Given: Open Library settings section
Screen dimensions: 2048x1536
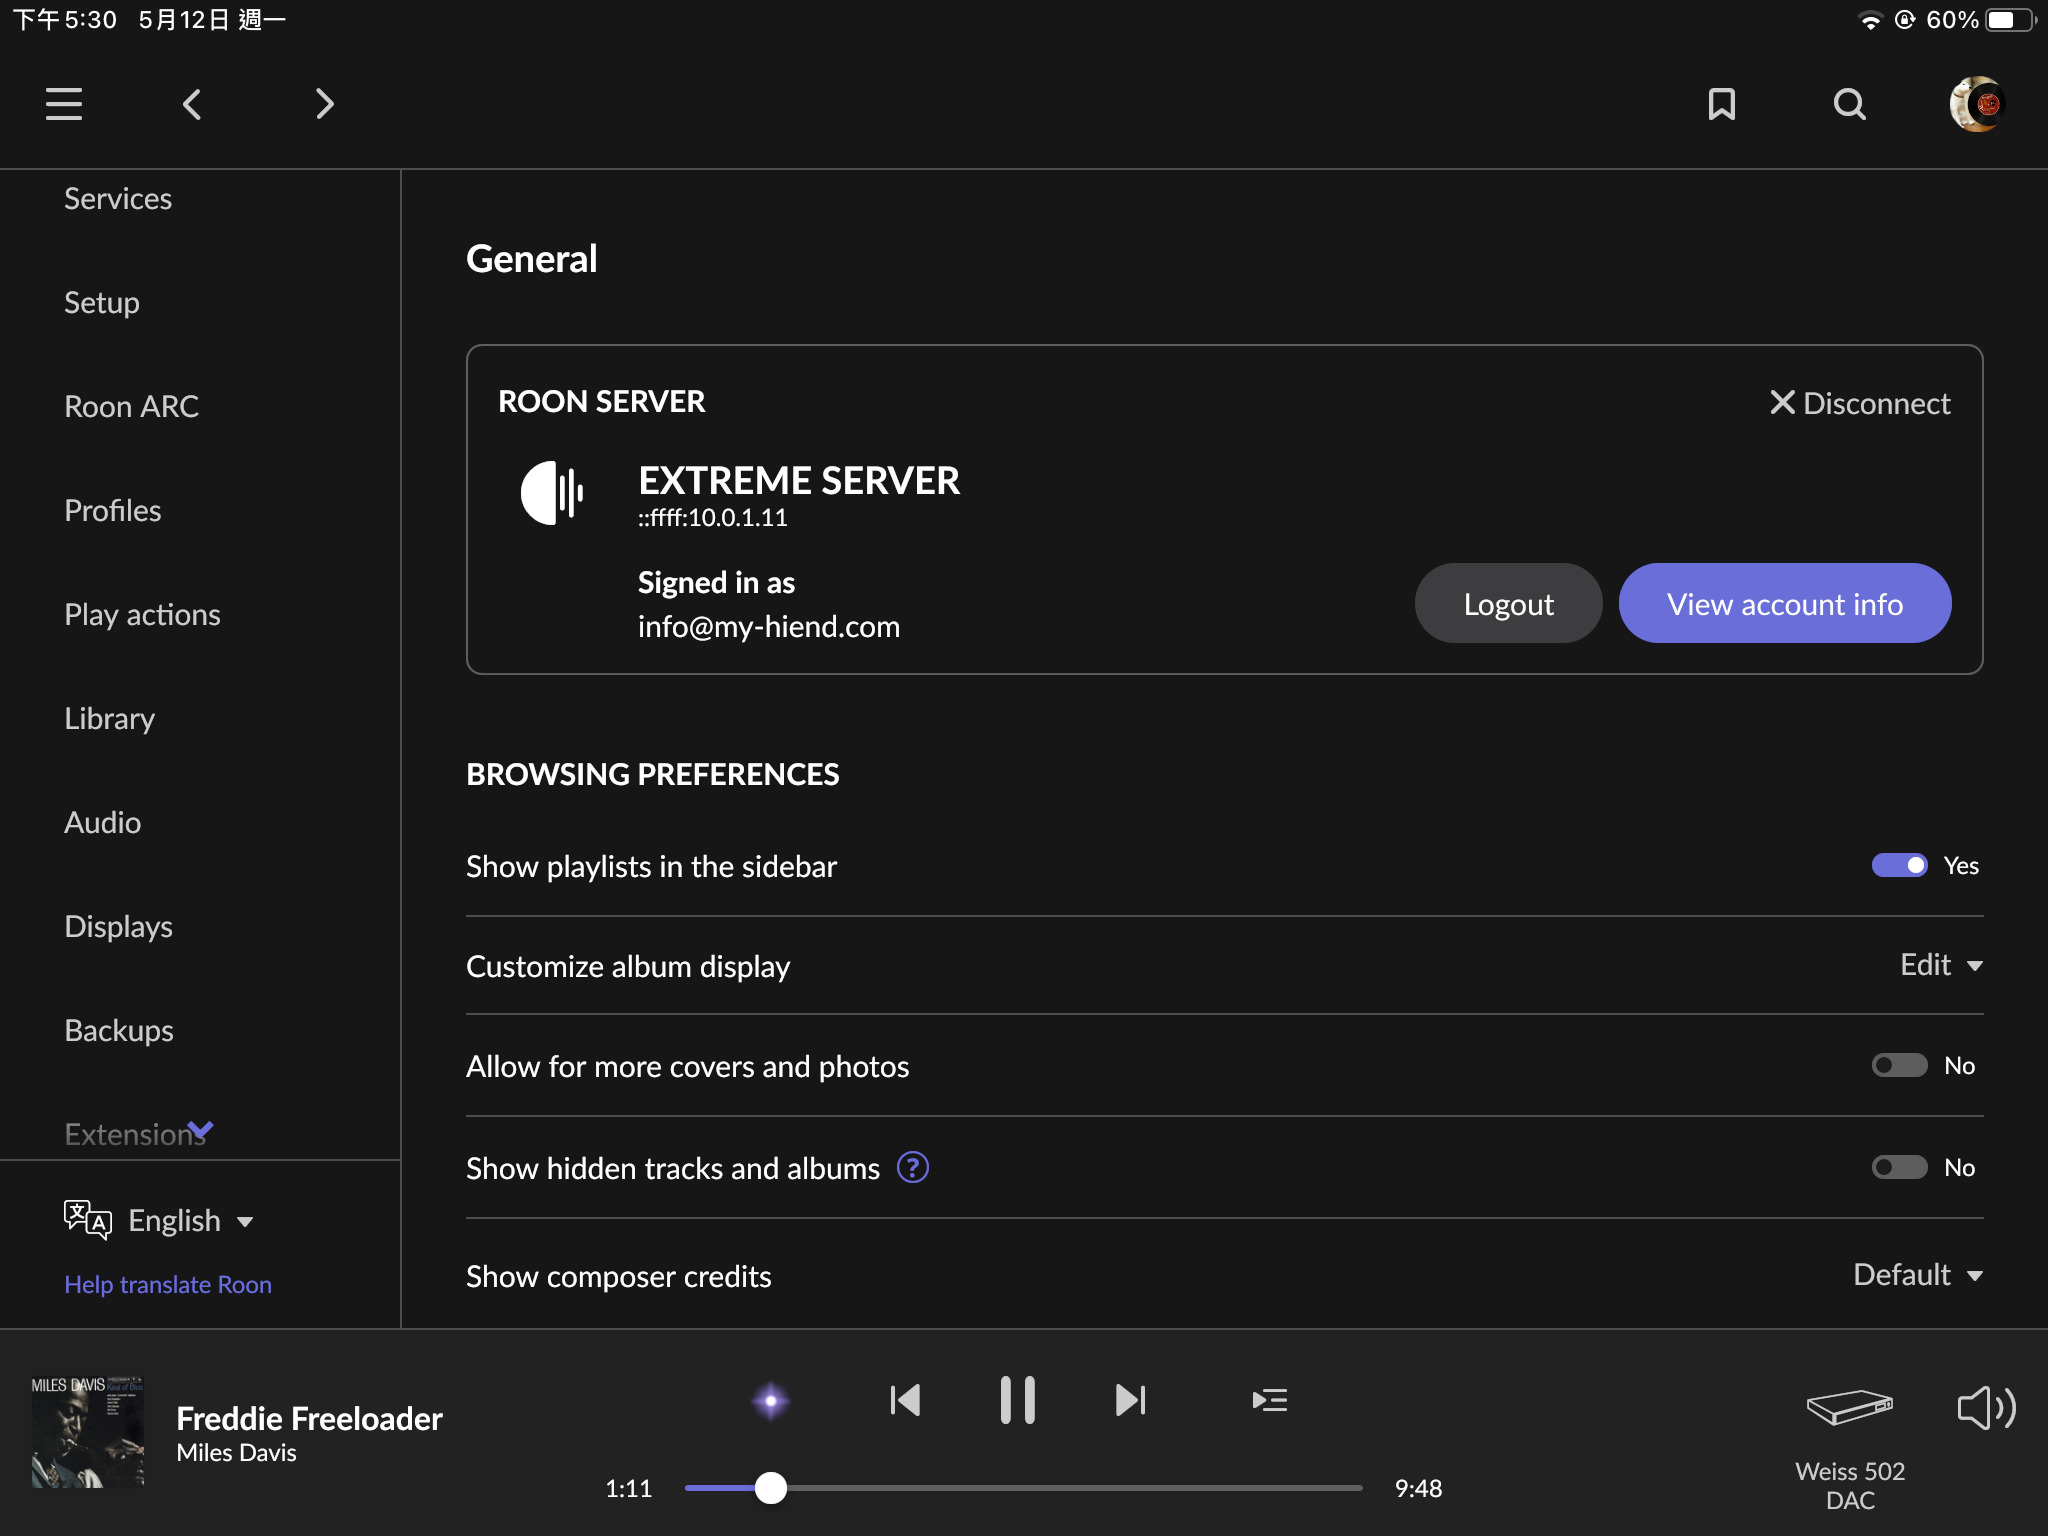Looking at the screenshot, I should pyautogui.click(x=110, y=718).
